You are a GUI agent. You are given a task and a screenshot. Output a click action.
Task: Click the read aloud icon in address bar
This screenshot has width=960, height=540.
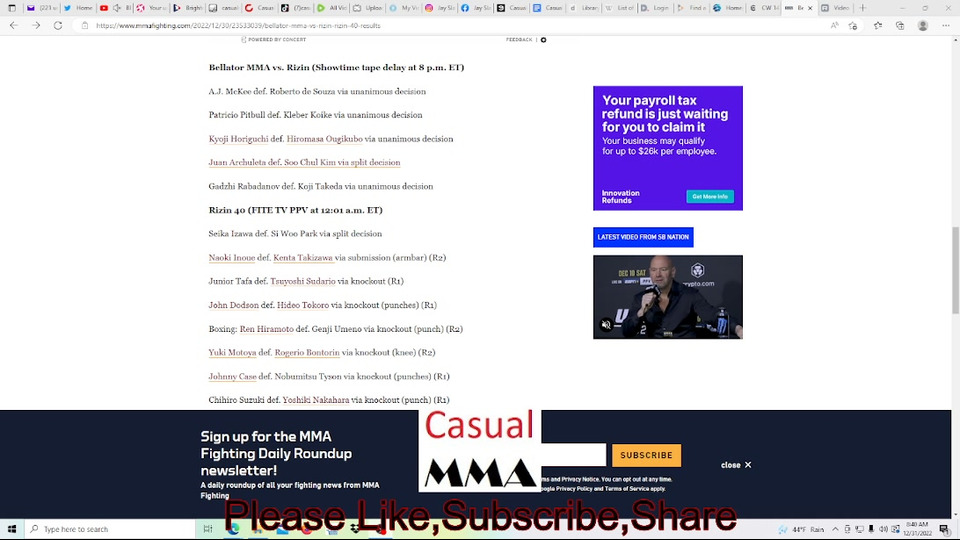(x=834, y=26)
